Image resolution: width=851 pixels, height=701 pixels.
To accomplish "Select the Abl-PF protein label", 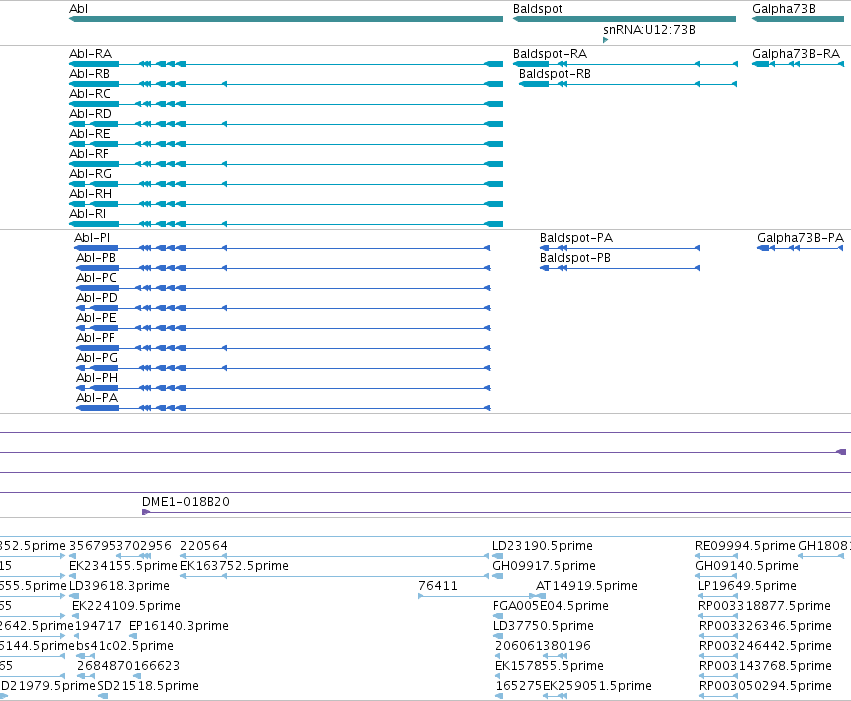I will click(96, 338).
